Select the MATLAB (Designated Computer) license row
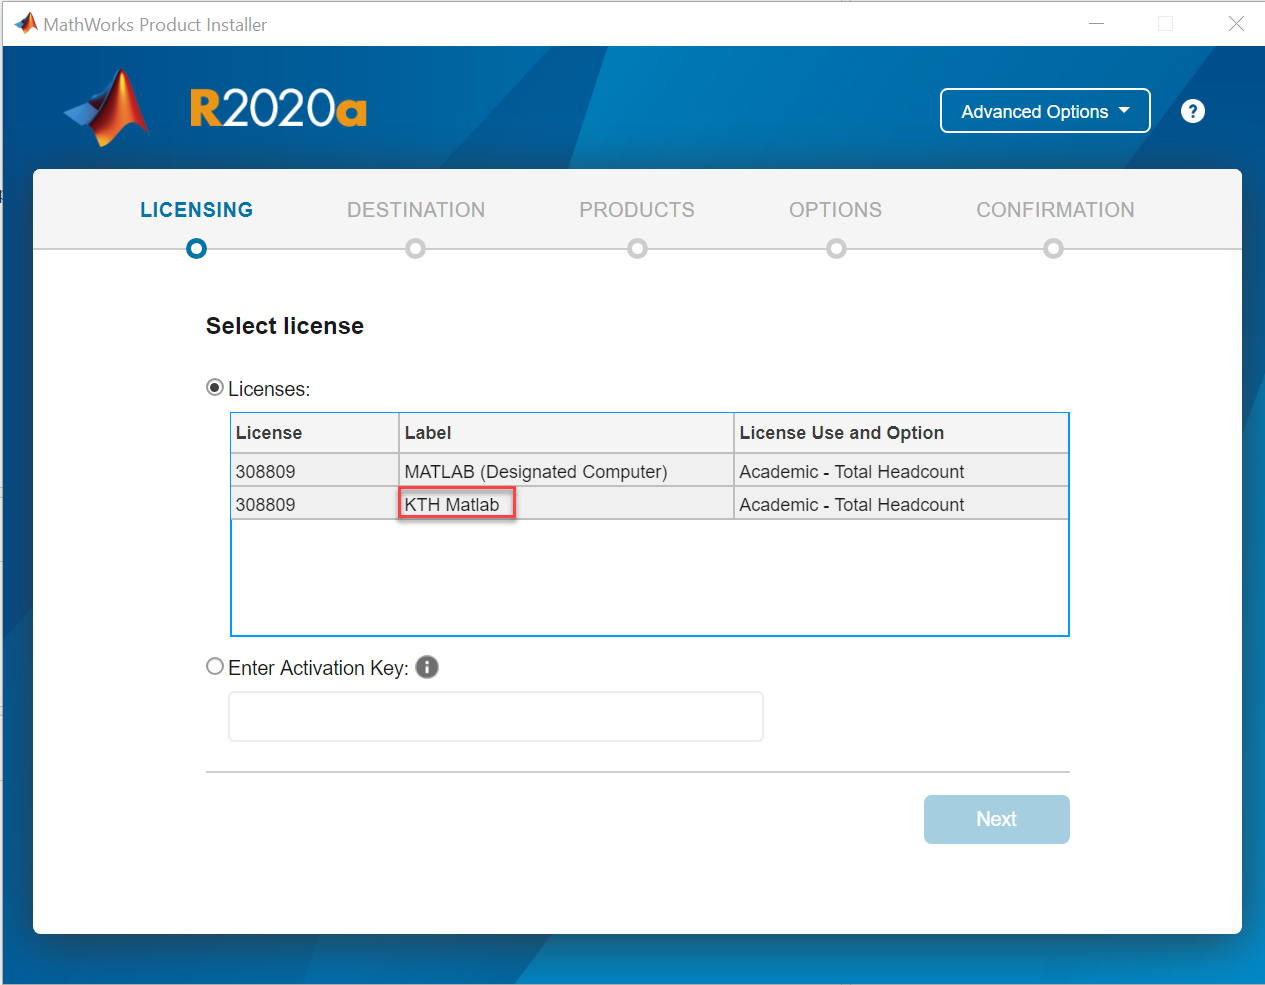Screen dimensions: 1265x985 tap(535, 471)
